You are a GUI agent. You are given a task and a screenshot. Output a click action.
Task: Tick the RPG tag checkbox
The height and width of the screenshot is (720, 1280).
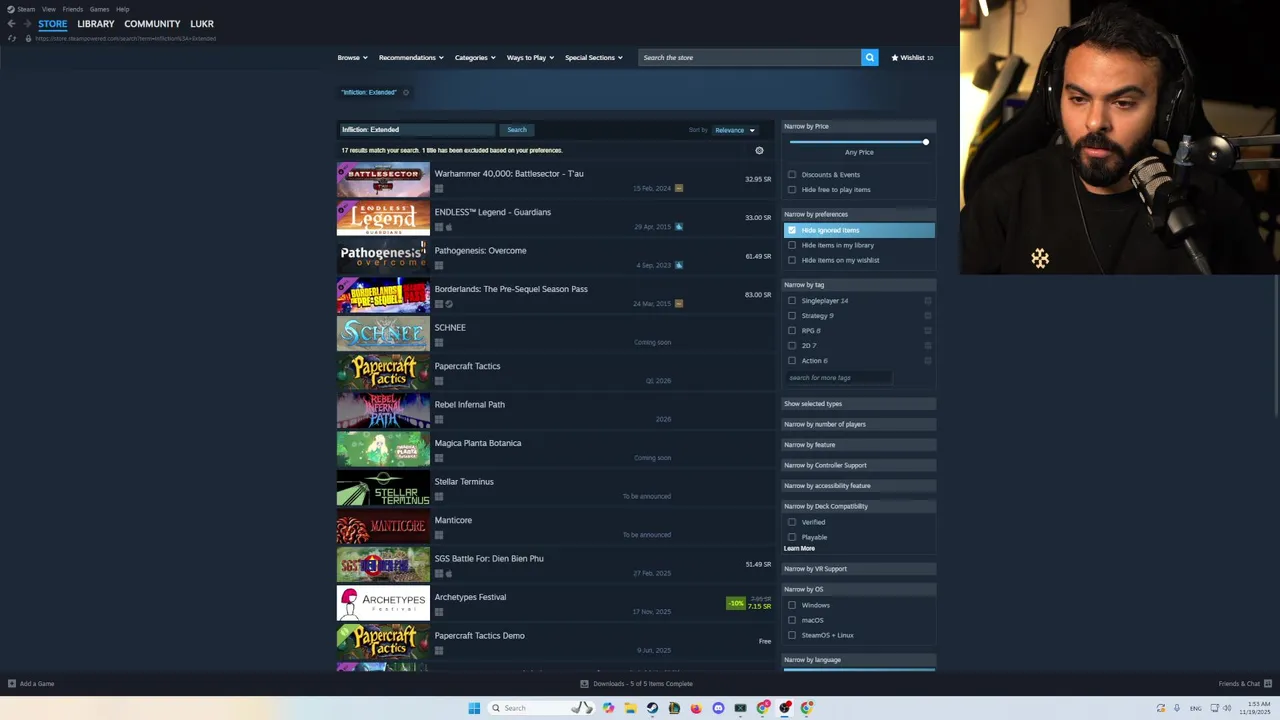pyautogui.click(x=792, y=331)
